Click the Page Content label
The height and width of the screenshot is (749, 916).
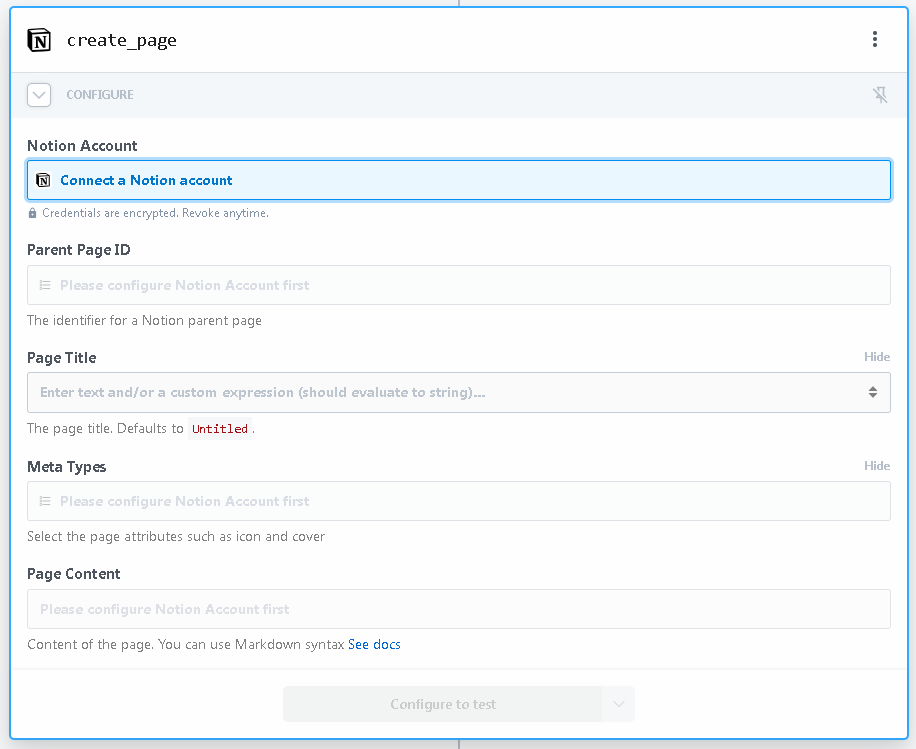[74, 574]
